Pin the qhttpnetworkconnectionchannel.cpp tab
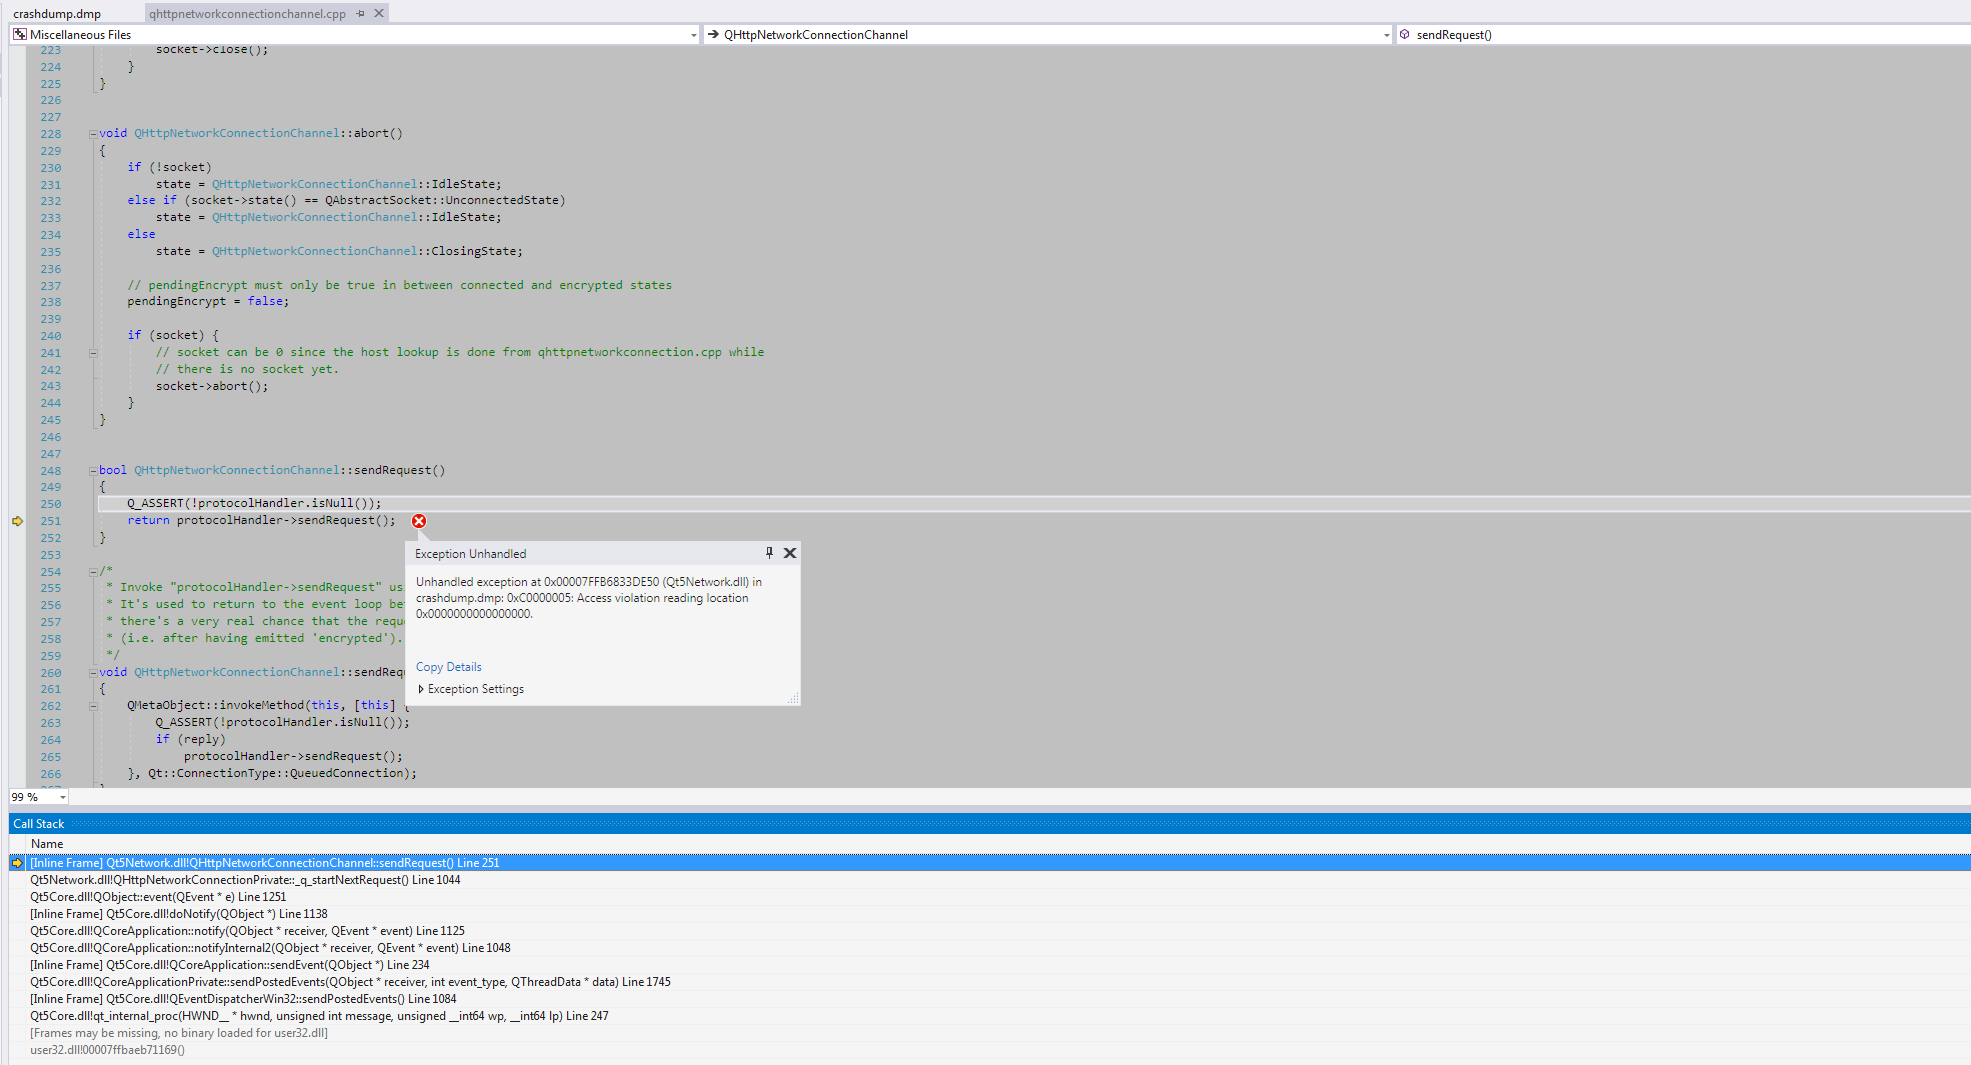 coord(361,14)
